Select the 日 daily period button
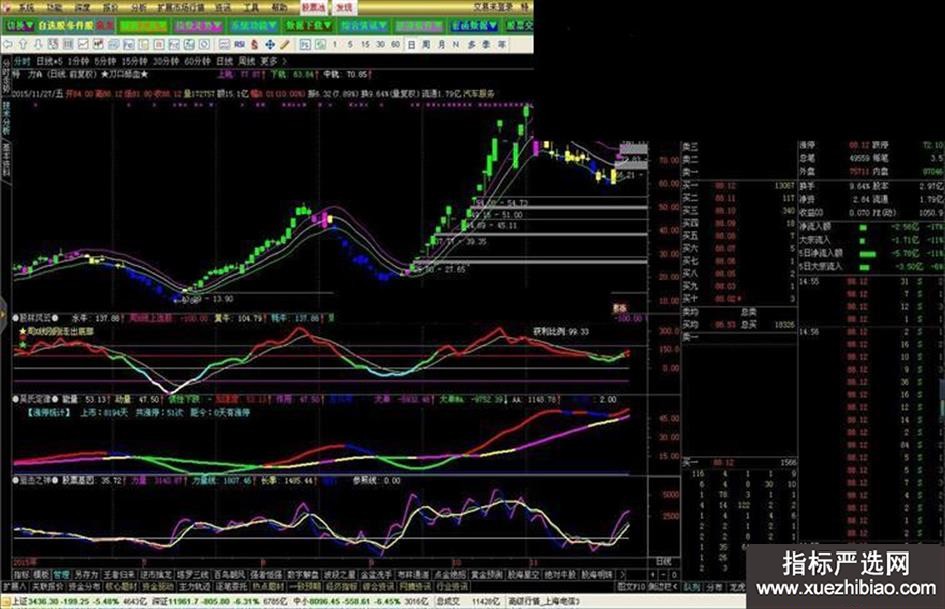This screenshot has width=945, height=609. [x=411, y=44]
